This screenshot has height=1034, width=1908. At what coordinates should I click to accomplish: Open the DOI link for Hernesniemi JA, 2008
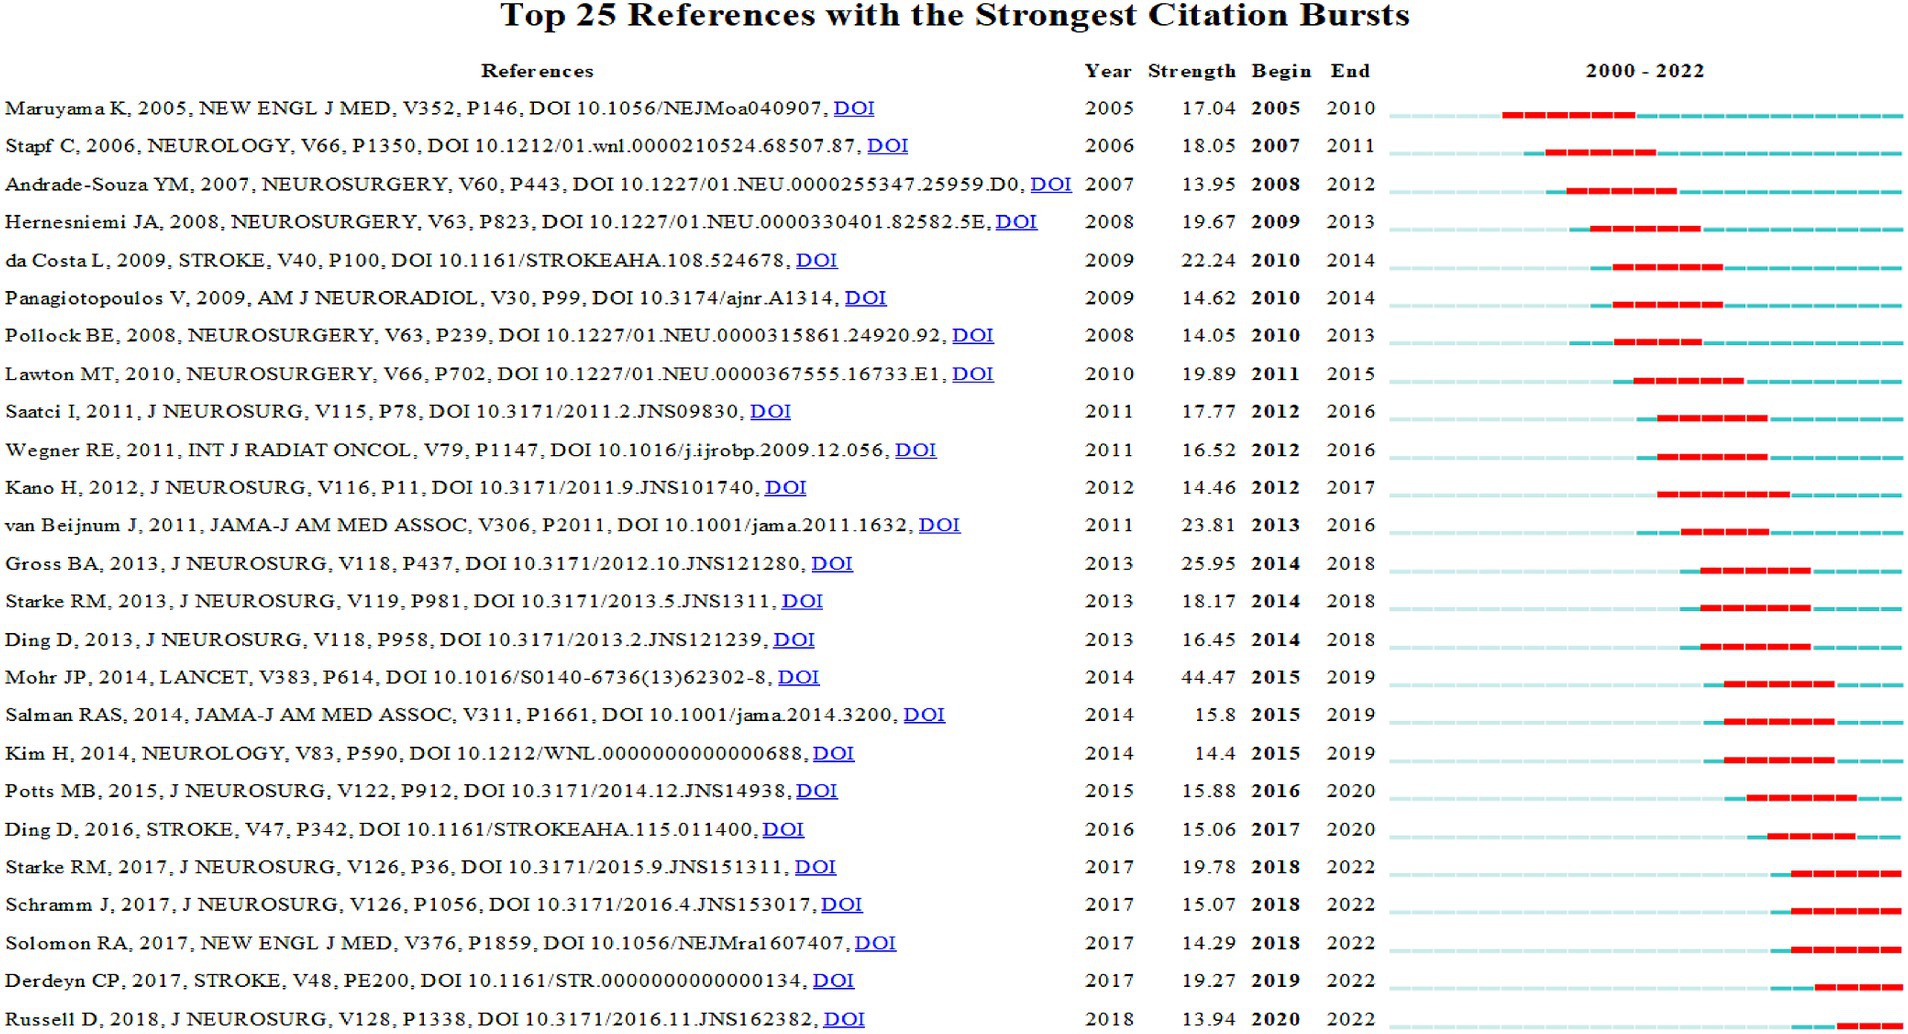1017,222
